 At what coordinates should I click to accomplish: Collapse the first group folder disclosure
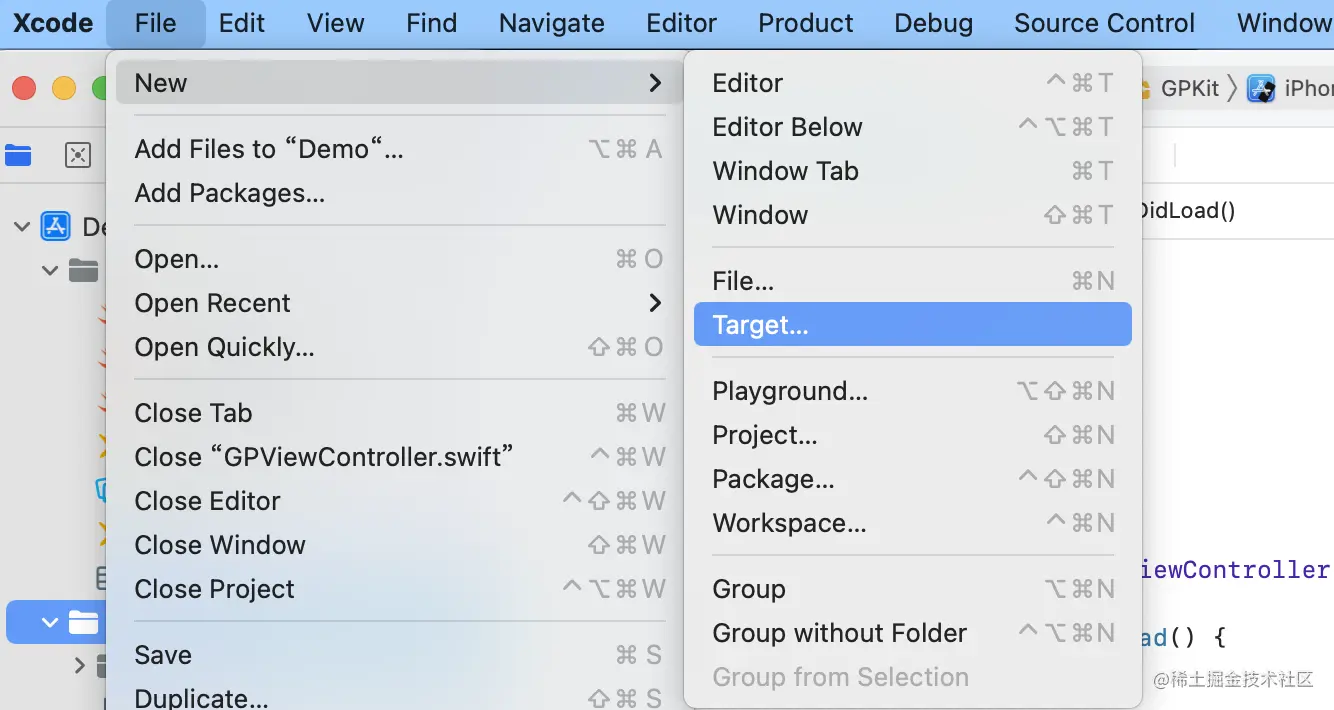click(50, 270)
